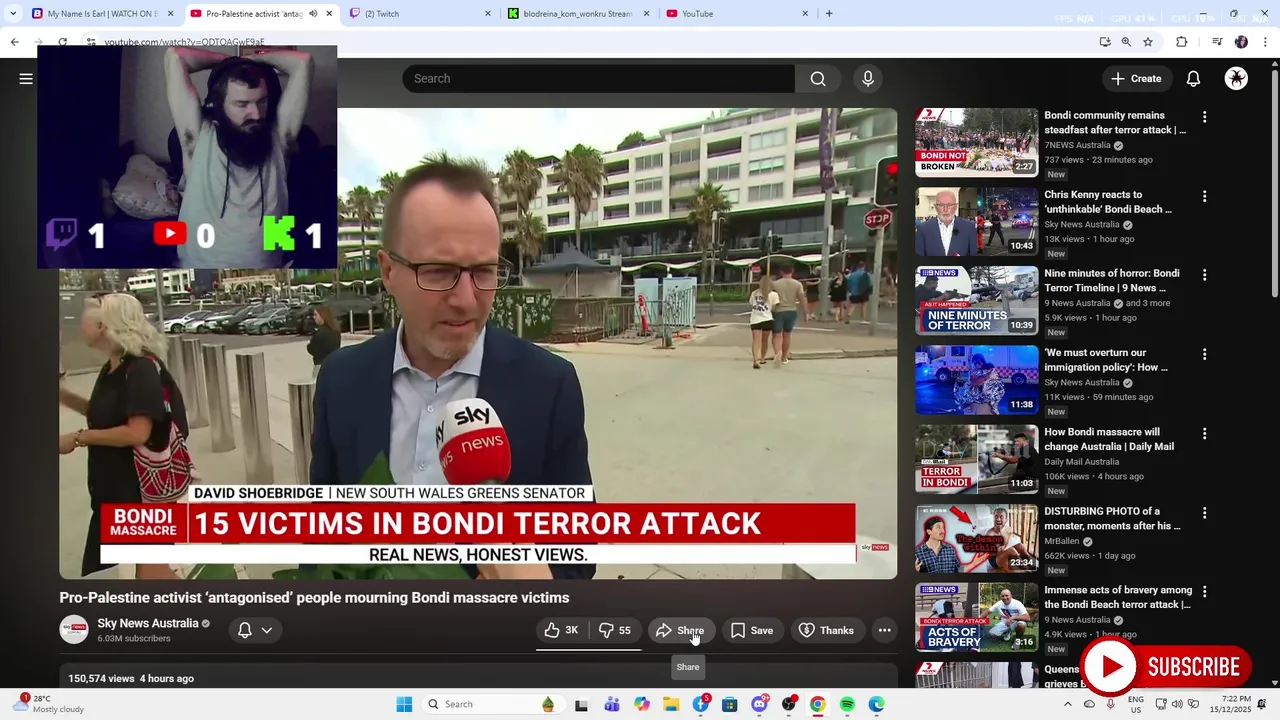Play 'Nine minutes of horror' thumbnail
Viewport: 1280px width, 720px height.
977,300
